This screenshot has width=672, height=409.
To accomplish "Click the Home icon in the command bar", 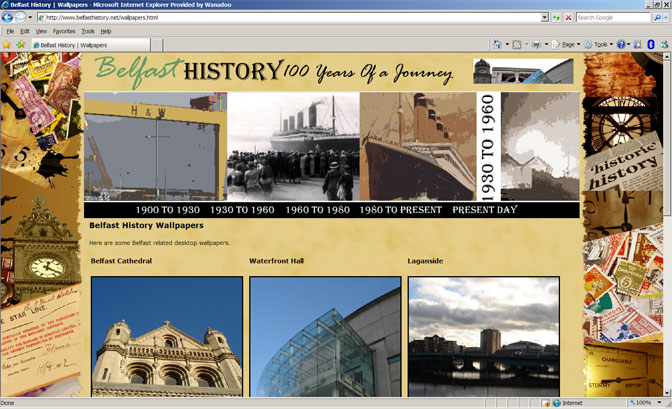I will [498, 45].
